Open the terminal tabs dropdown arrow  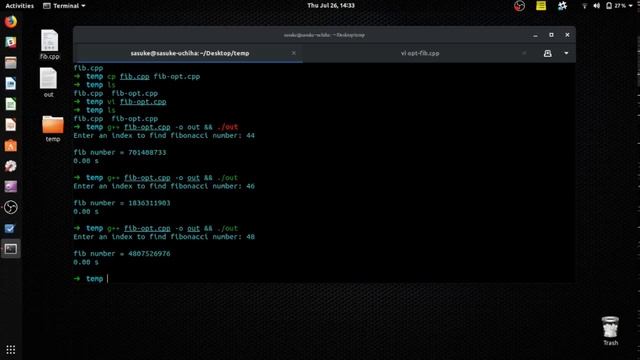point(566,53)
